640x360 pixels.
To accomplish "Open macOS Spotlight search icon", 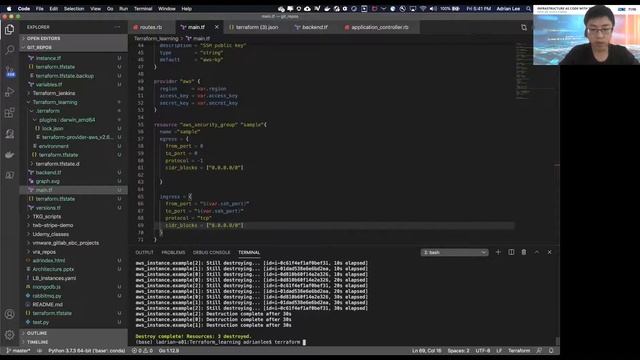I will tap(528, 9).
